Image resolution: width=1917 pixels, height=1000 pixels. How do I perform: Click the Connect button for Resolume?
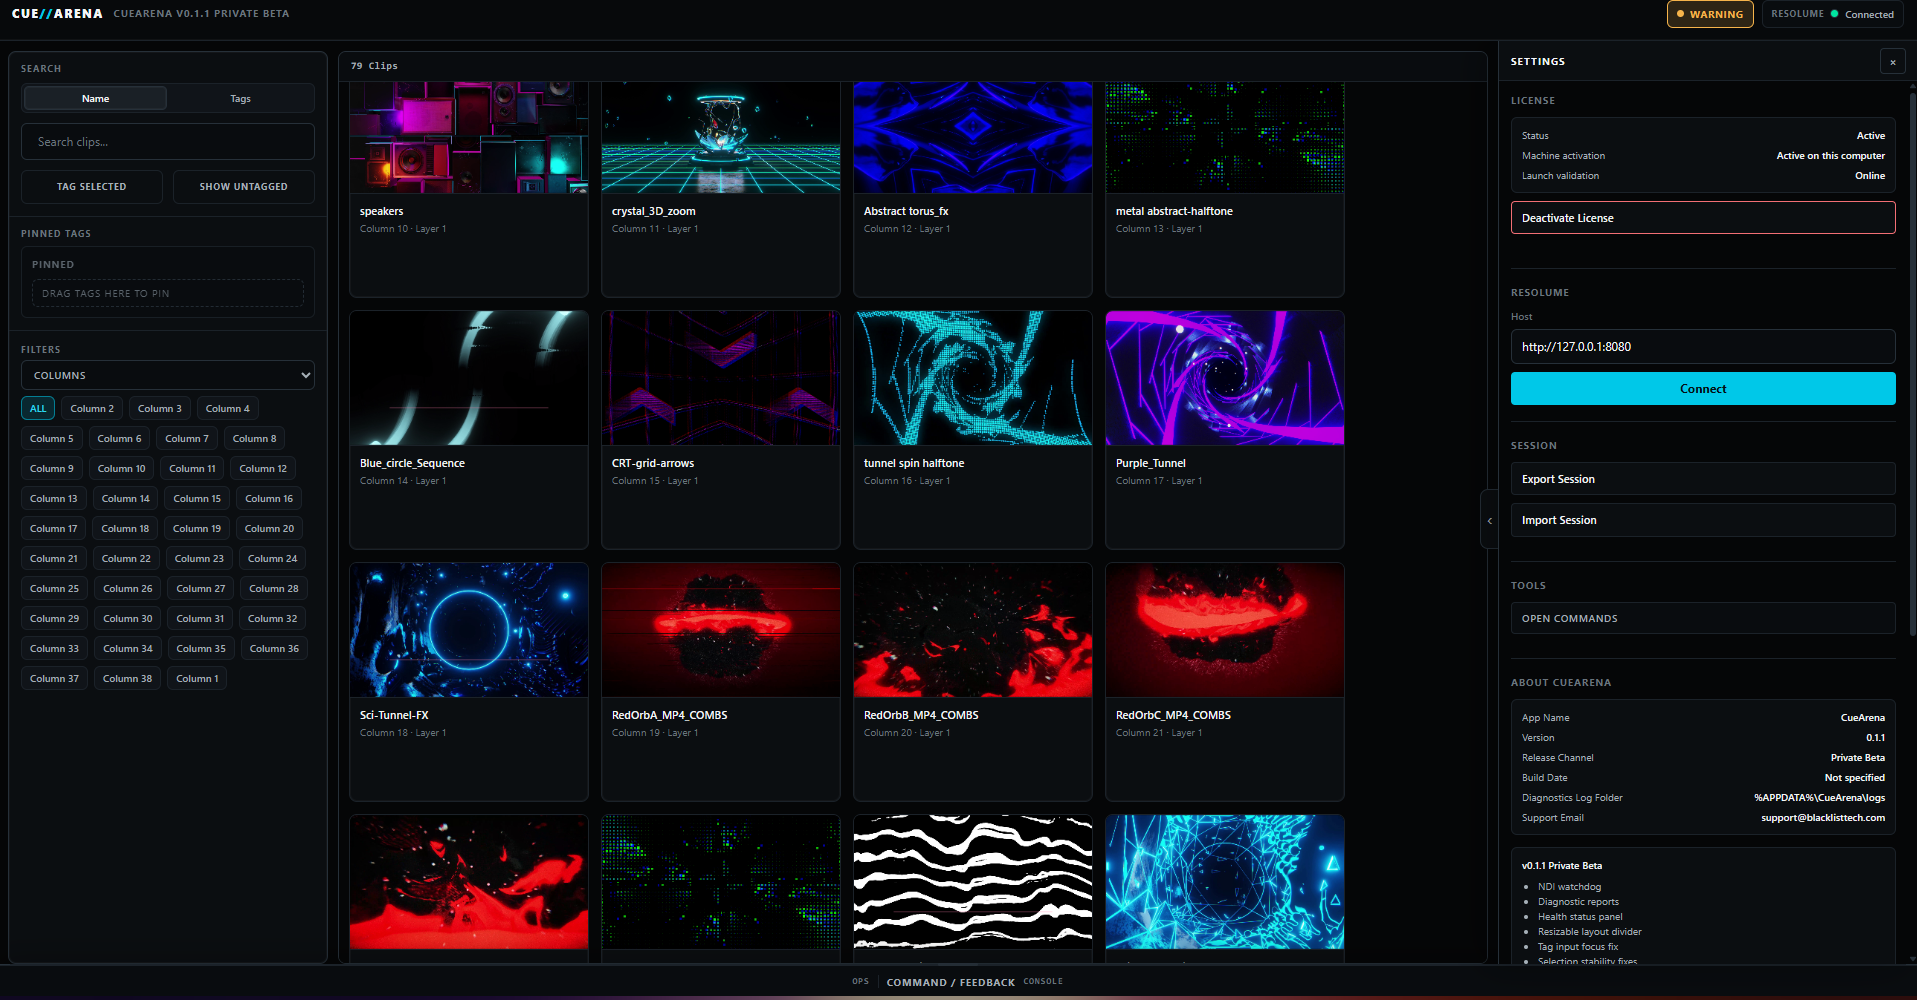click(x=1703, y=389)
